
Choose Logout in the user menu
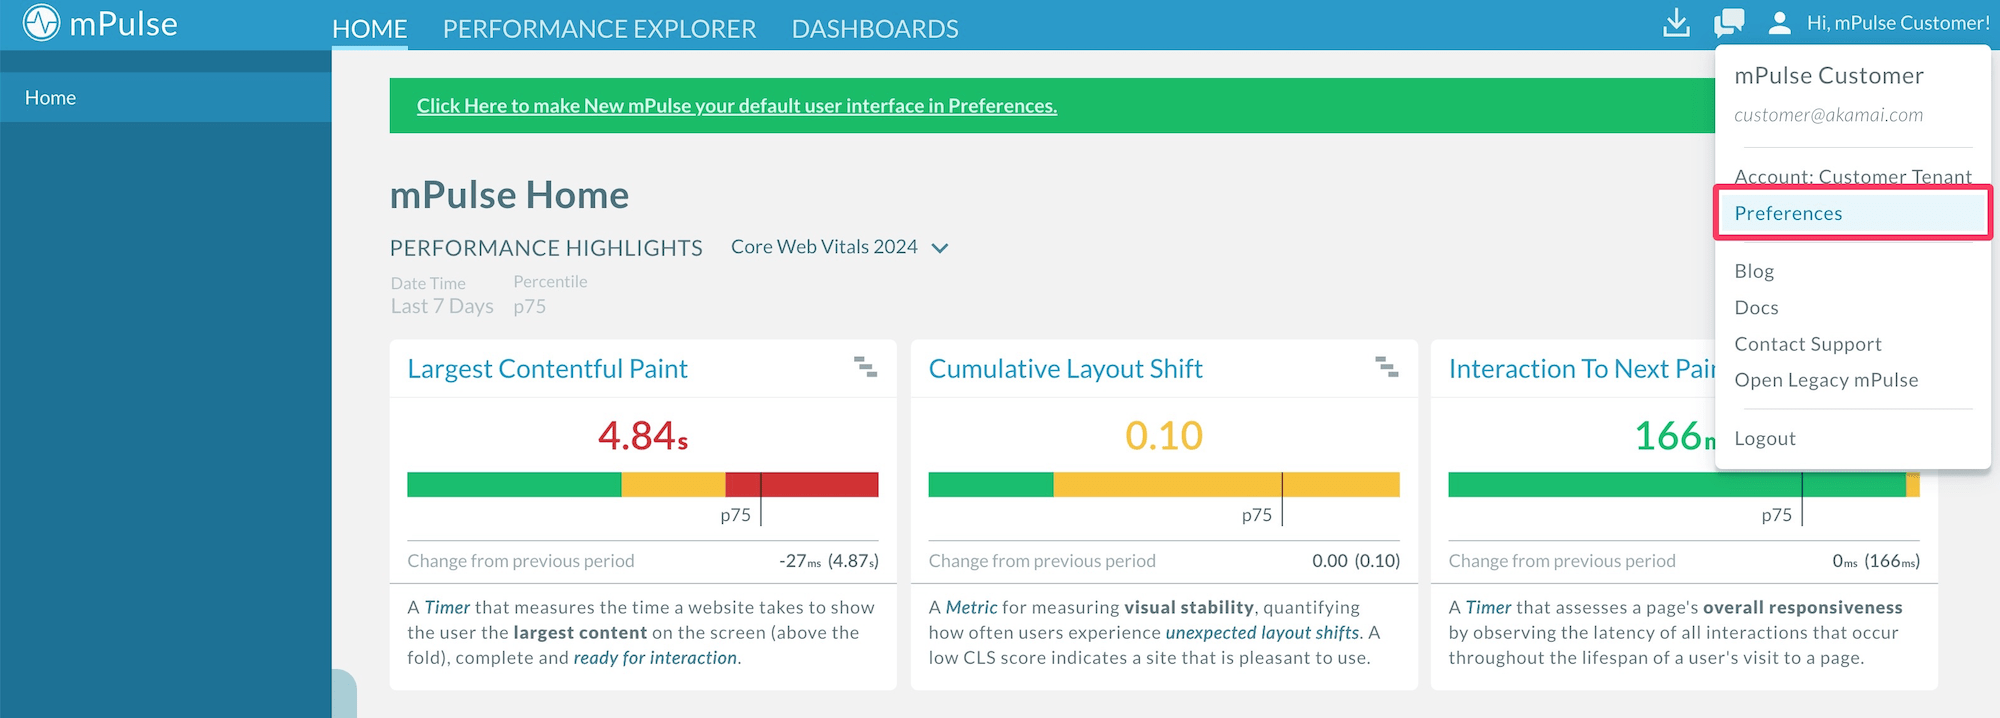tap(1765, 438)
